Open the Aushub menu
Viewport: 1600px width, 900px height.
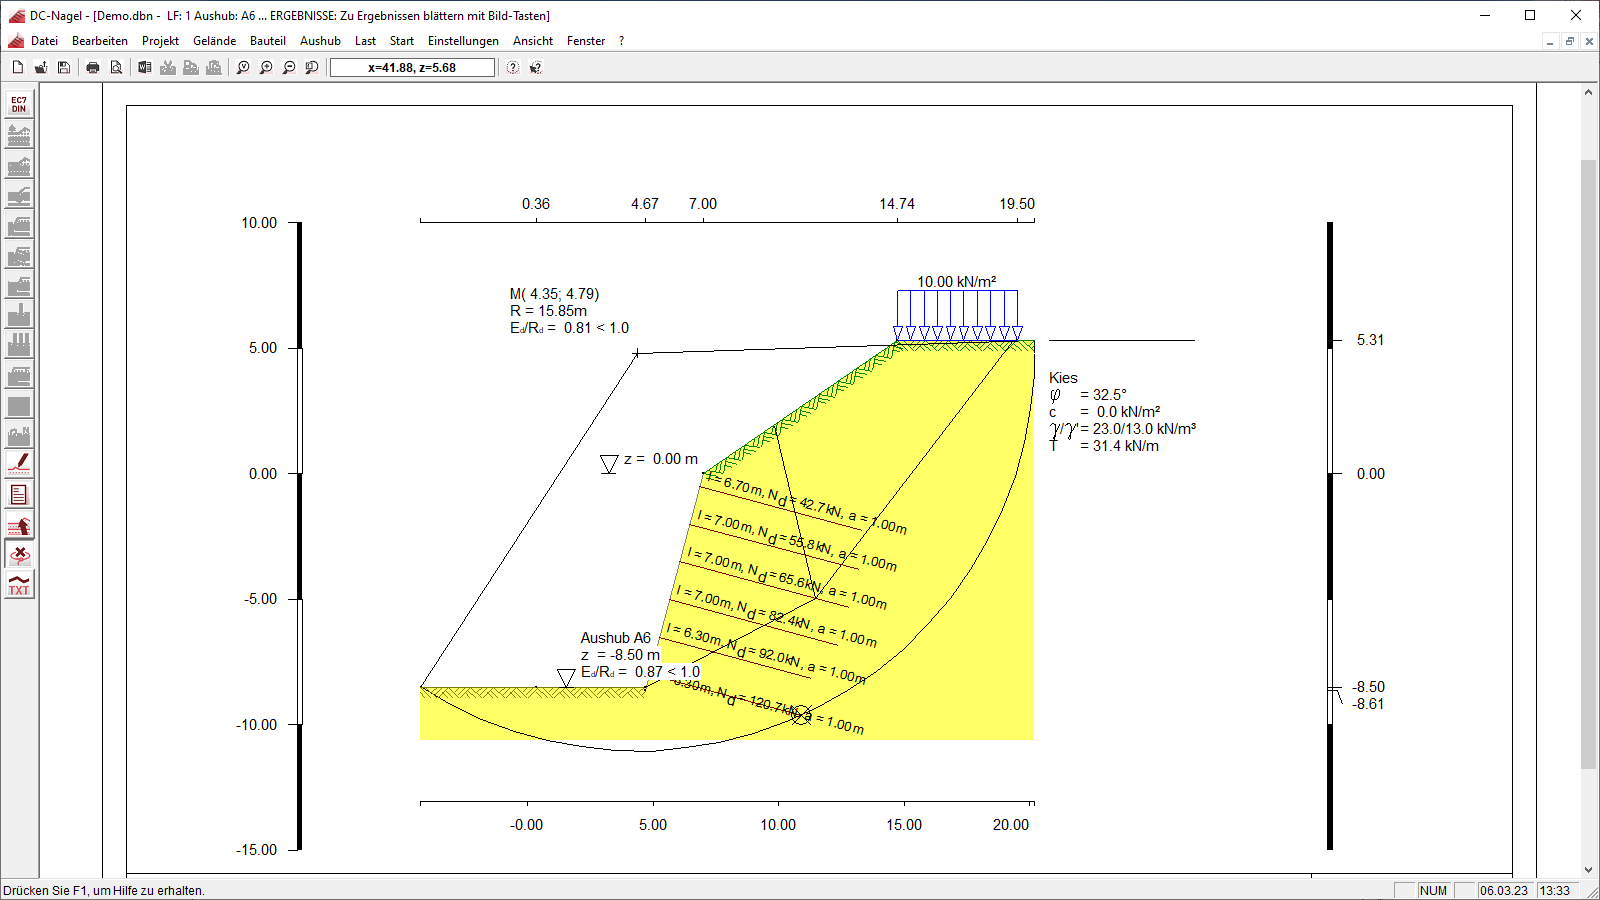pyautogui.click(x=320, y=41)
